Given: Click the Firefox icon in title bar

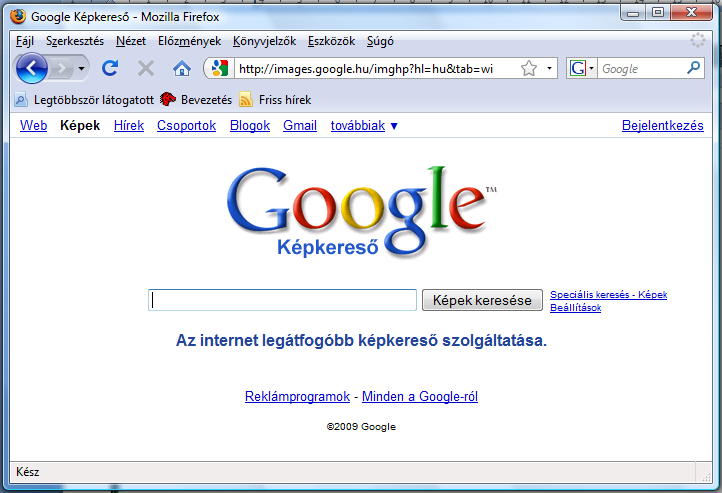Looking at the screenshot, I should click(18, 16).
